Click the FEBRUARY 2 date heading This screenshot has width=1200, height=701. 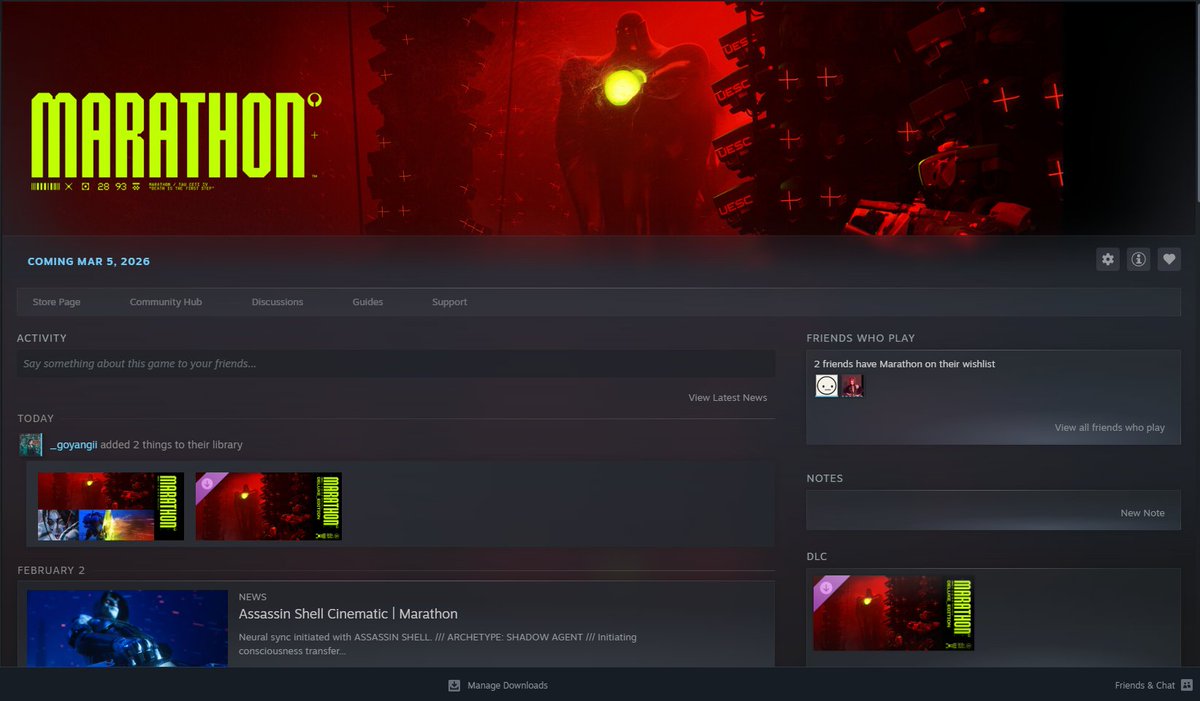[x=51, y=570]
